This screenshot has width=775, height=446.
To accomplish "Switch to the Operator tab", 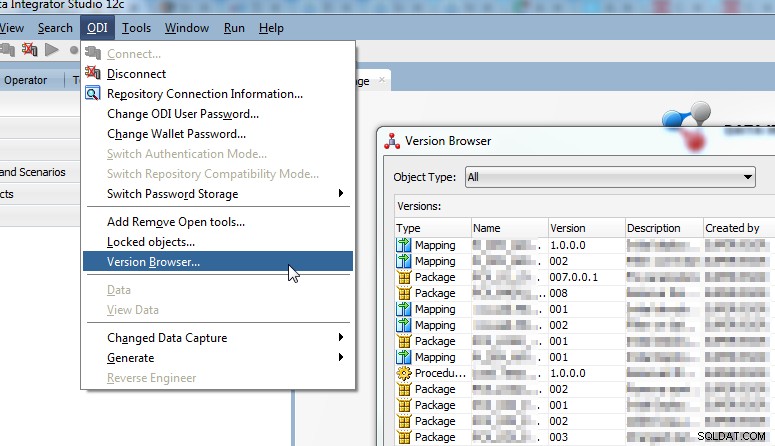I will [x=26, y=80].
